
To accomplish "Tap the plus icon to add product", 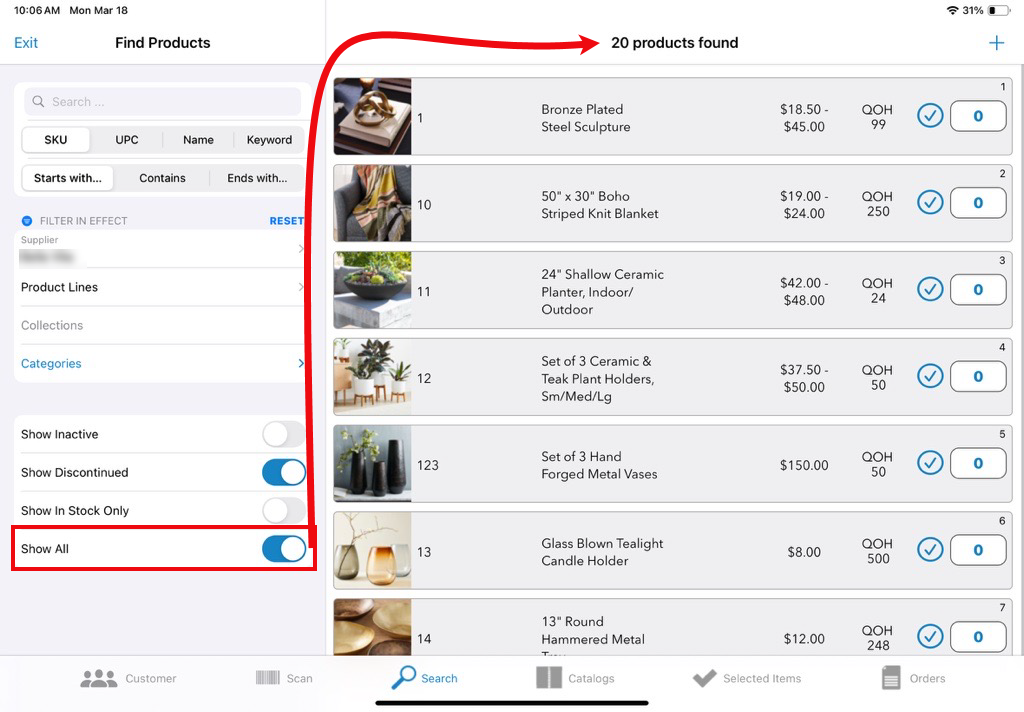I will pos(996,43).
